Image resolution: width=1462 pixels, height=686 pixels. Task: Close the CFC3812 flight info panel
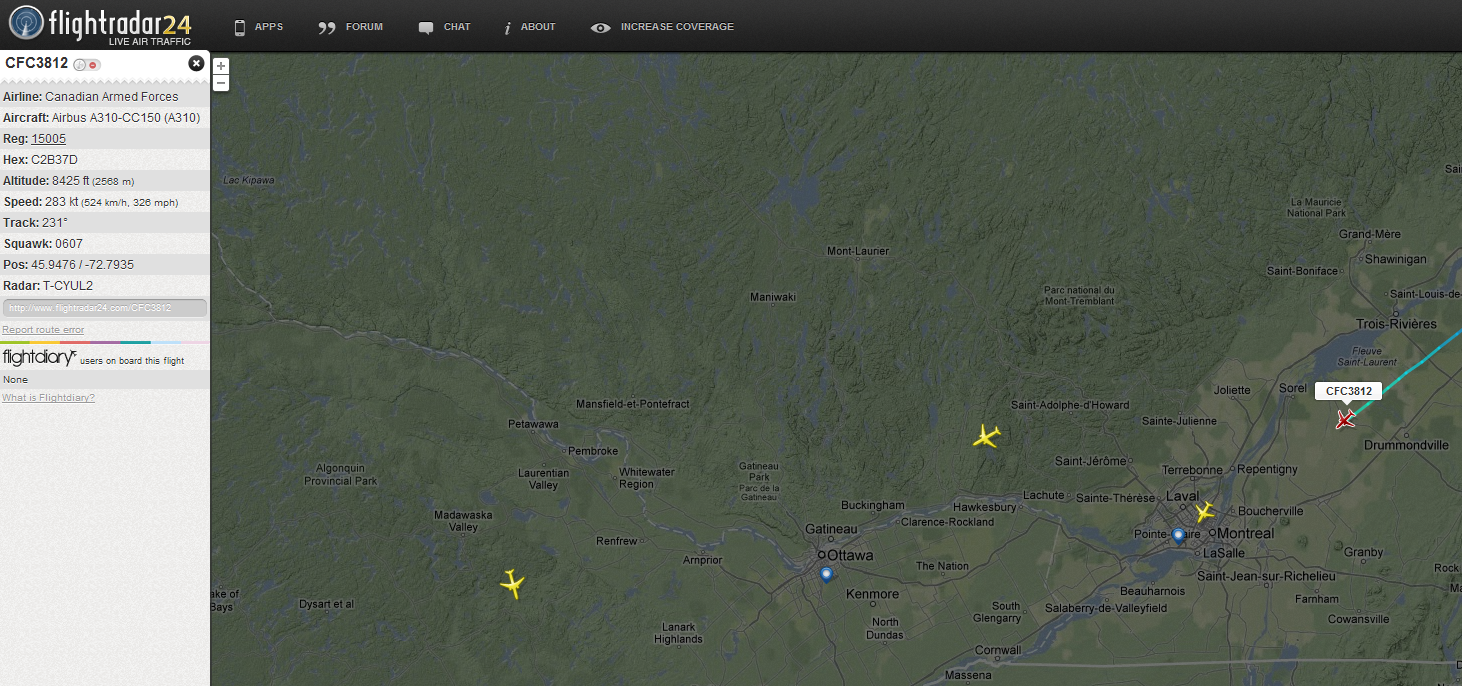[x=196, y=63]
